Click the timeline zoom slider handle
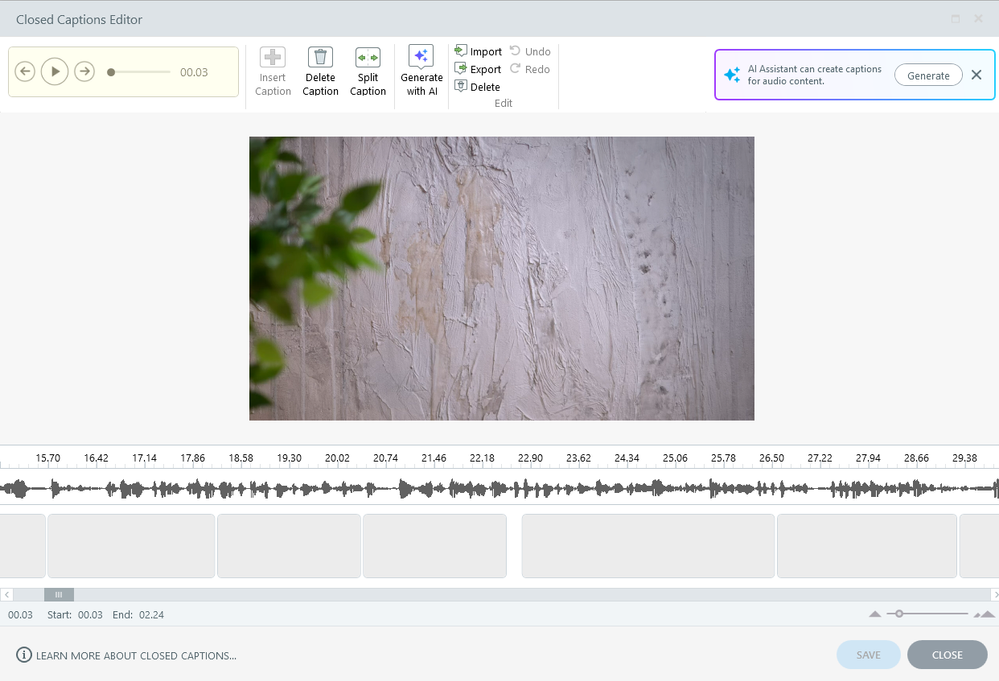 [899, 613]
